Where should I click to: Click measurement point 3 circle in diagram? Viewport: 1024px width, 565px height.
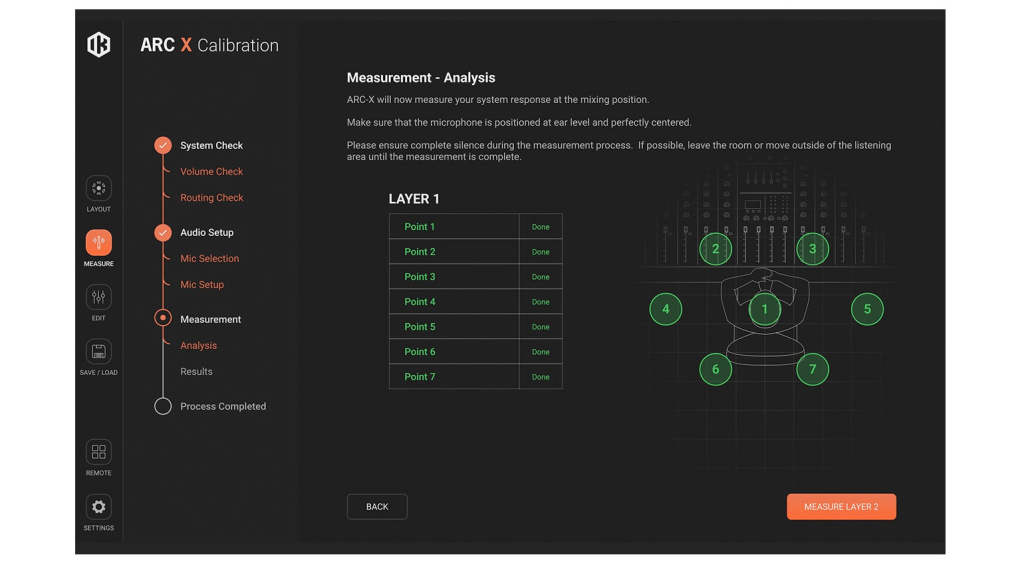812,249
